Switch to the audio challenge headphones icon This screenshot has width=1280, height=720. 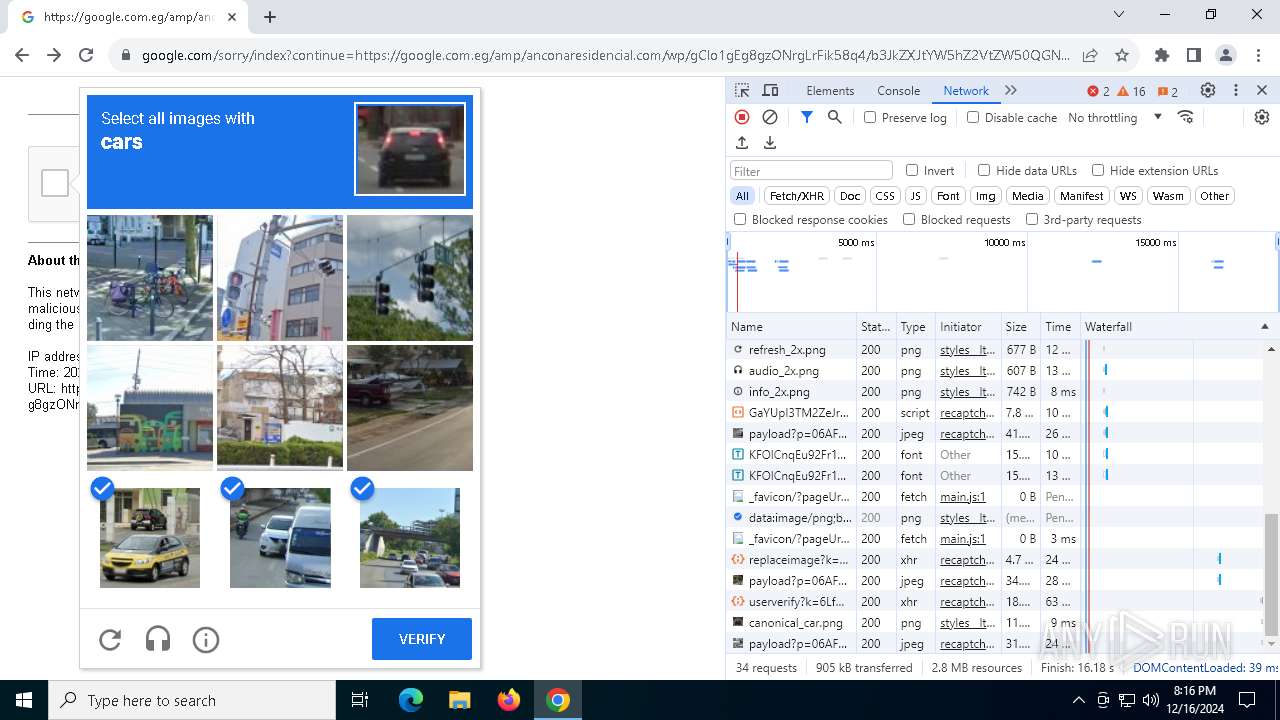pos(158,639)
